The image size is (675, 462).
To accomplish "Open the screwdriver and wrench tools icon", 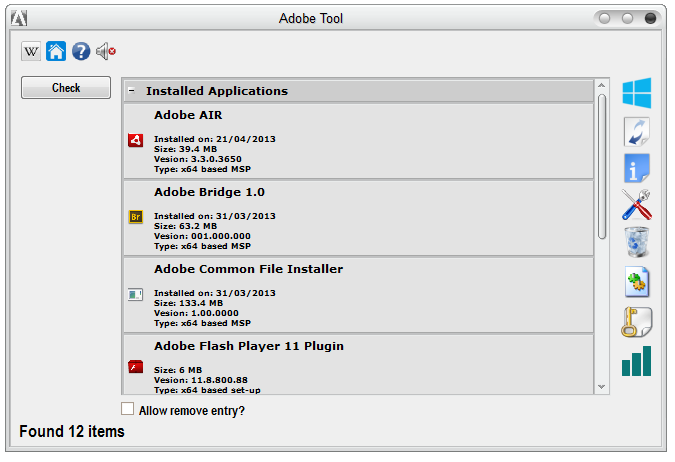I will (637, 205).
